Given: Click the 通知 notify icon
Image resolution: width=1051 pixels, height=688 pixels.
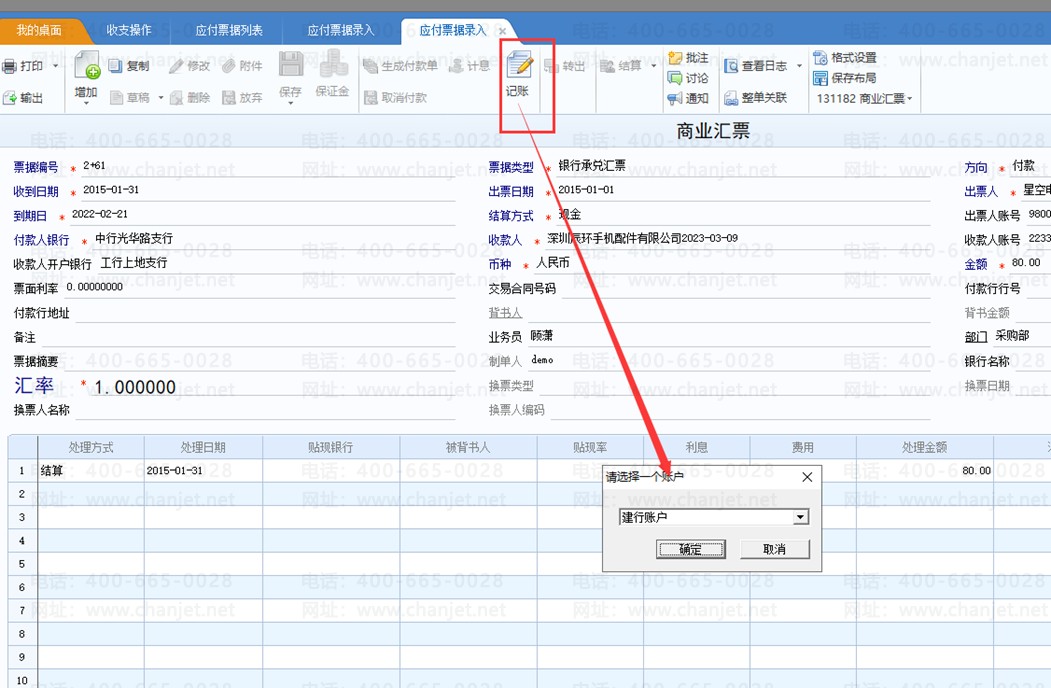Looking at the screenshot, I should [x=675, y=99].
